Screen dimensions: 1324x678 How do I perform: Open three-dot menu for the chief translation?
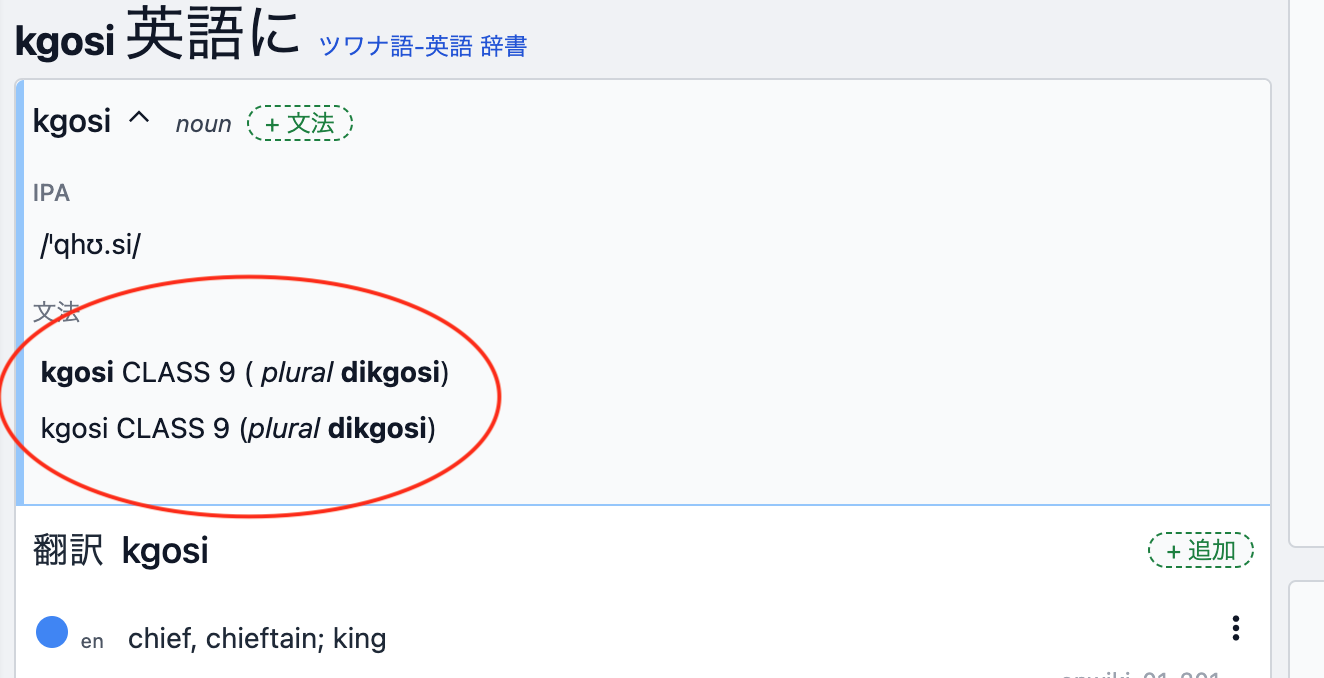[1236, 628]
